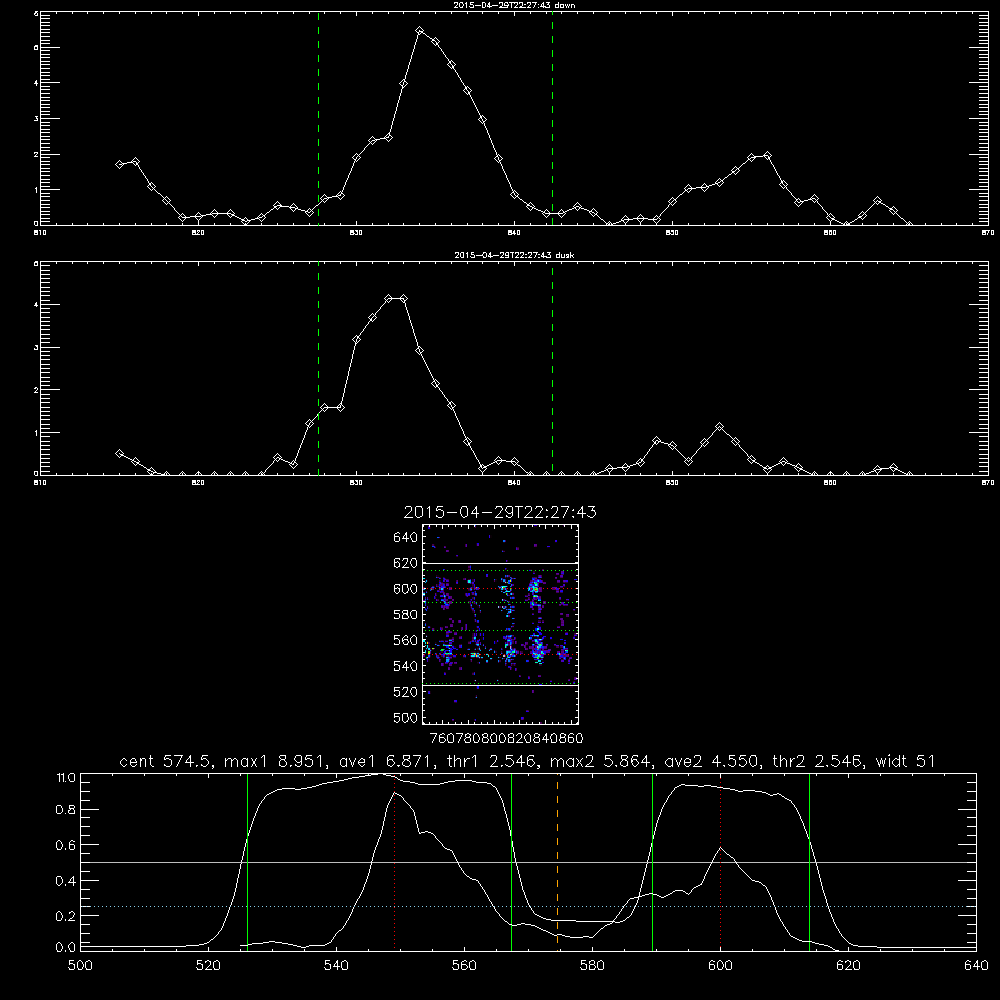This screenshot has height=1000, width=1000.
Task: Click the right green dashed line in the dawn plot
Action: point(552,118)
